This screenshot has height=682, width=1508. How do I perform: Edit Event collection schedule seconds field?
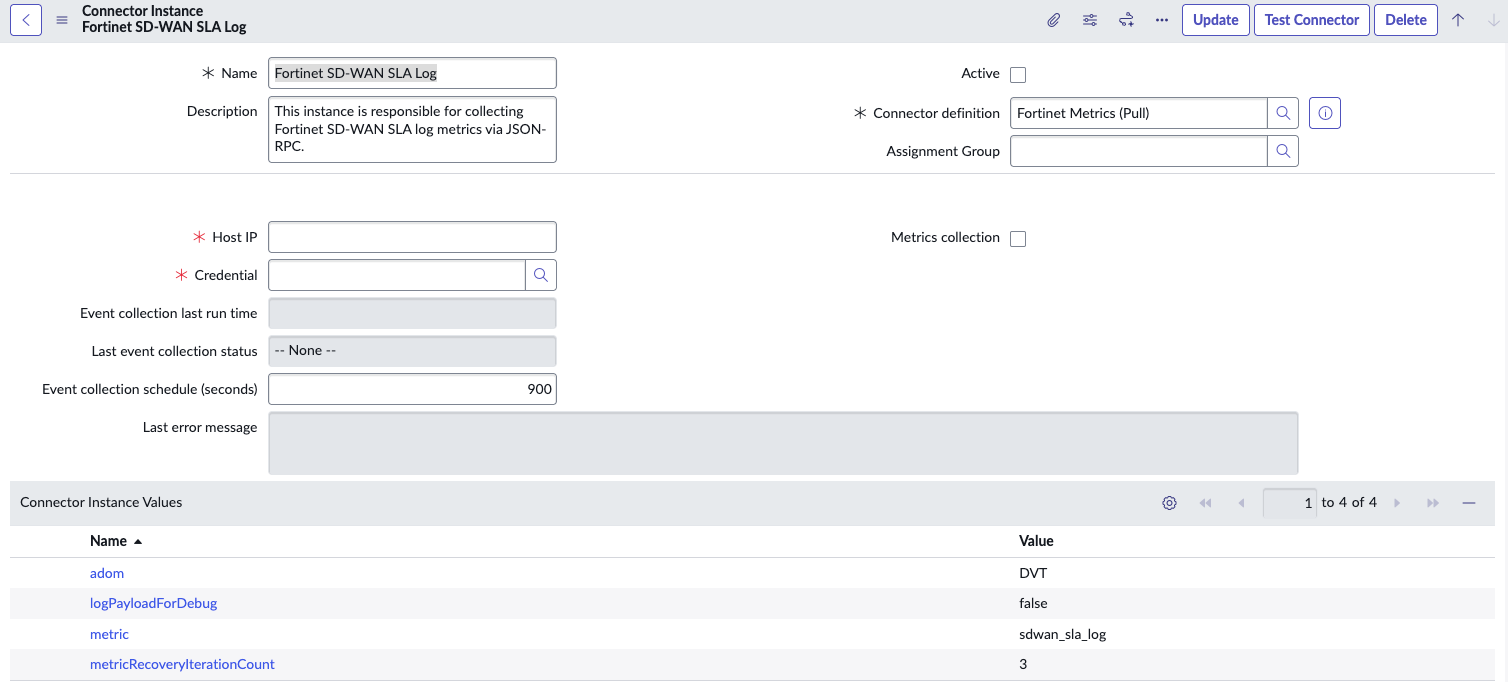[x=412, y=389]
